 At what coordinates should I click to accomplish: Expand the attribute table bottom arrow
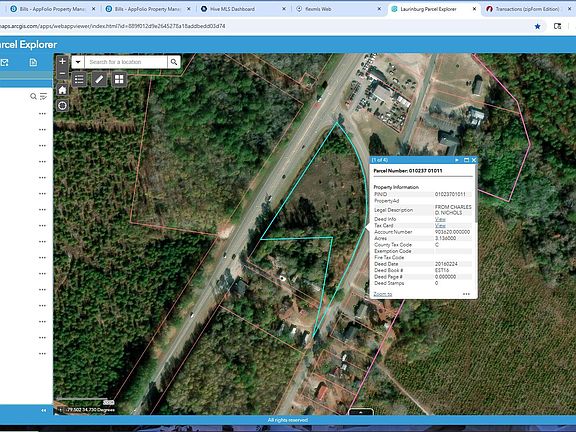click(361, 412)
